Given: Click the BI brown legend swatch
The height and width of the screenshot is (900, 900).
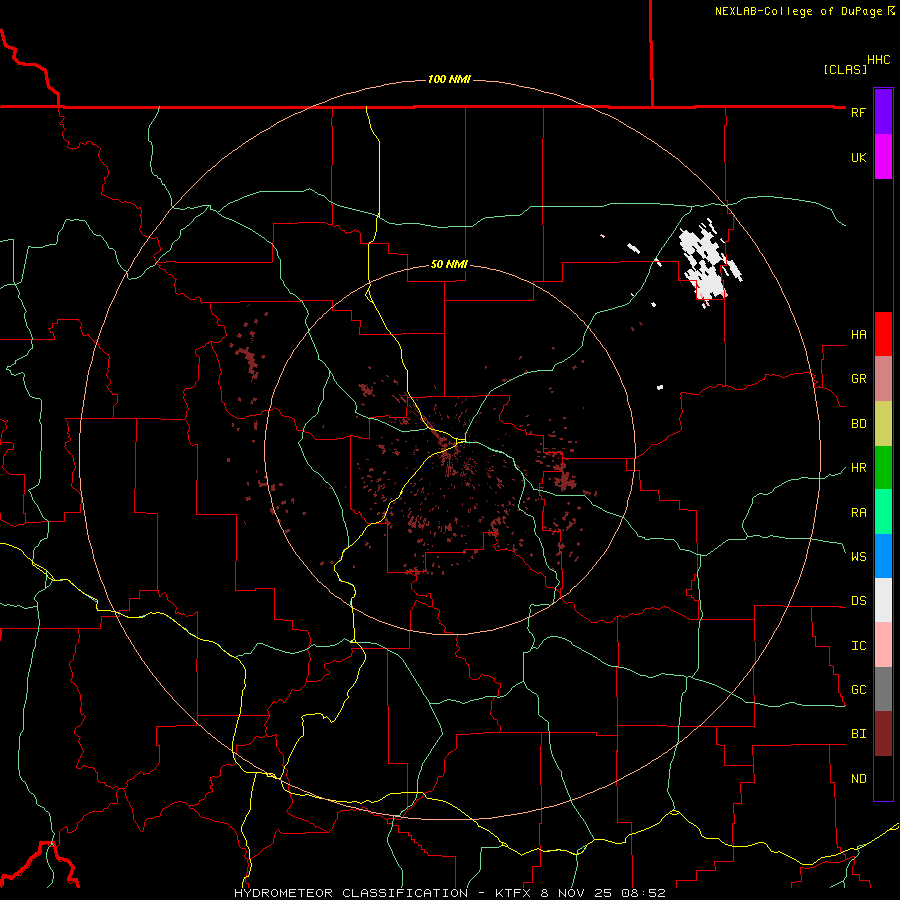Looking at the screenshot, I should point(883,734).
